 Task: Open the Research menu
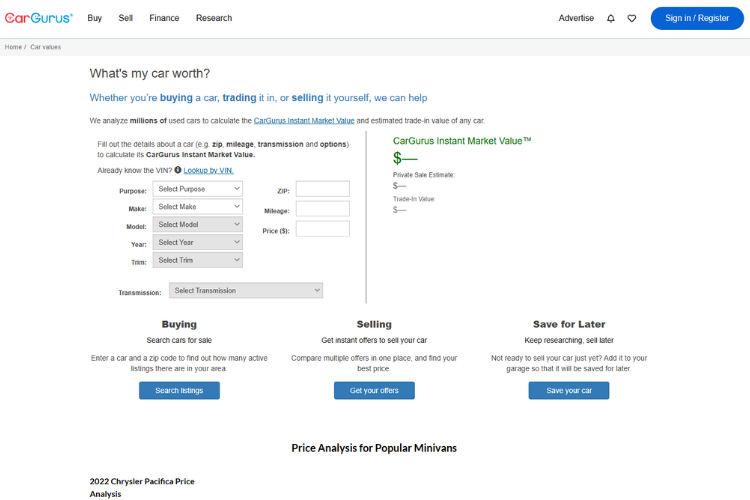click(214, 18)
